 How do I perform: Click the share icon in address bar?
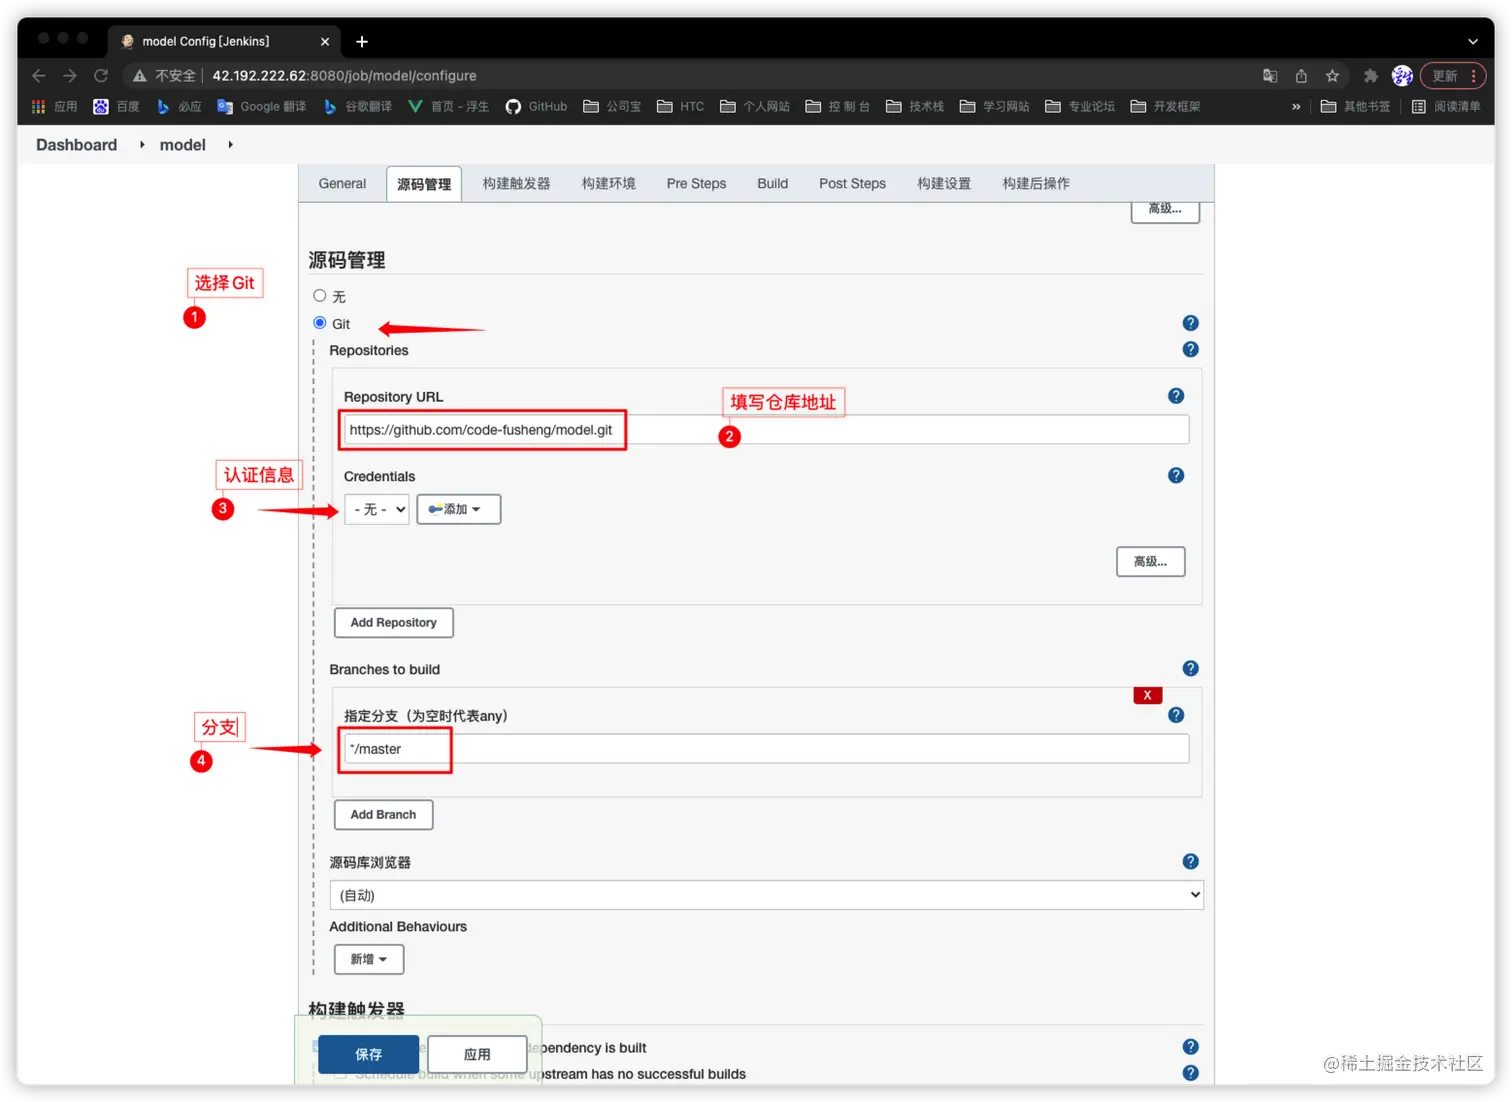[x=1301, y=76]
